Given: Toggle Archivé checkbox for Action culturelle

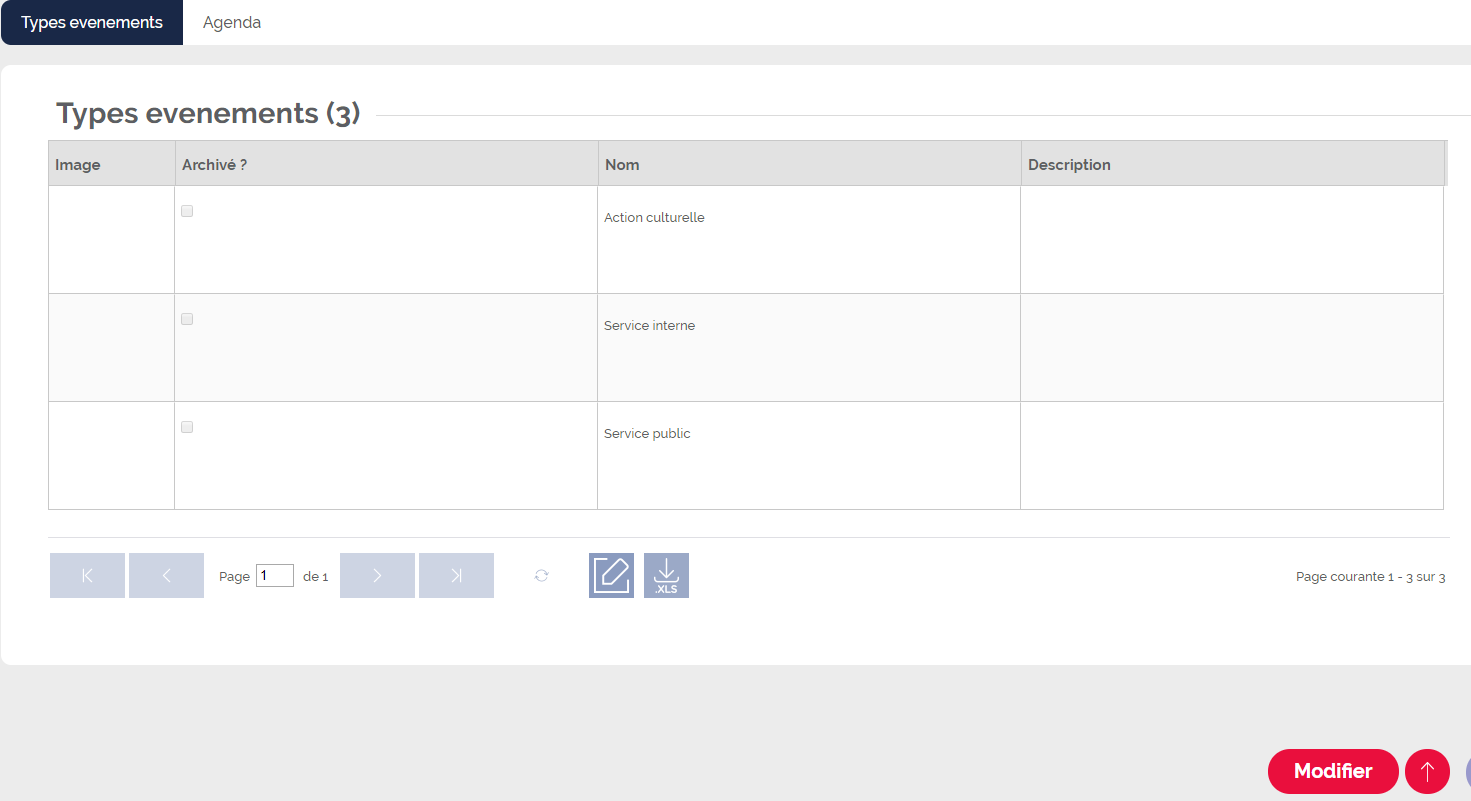Looking at the screenshot, I should click(x=187, y=211).
